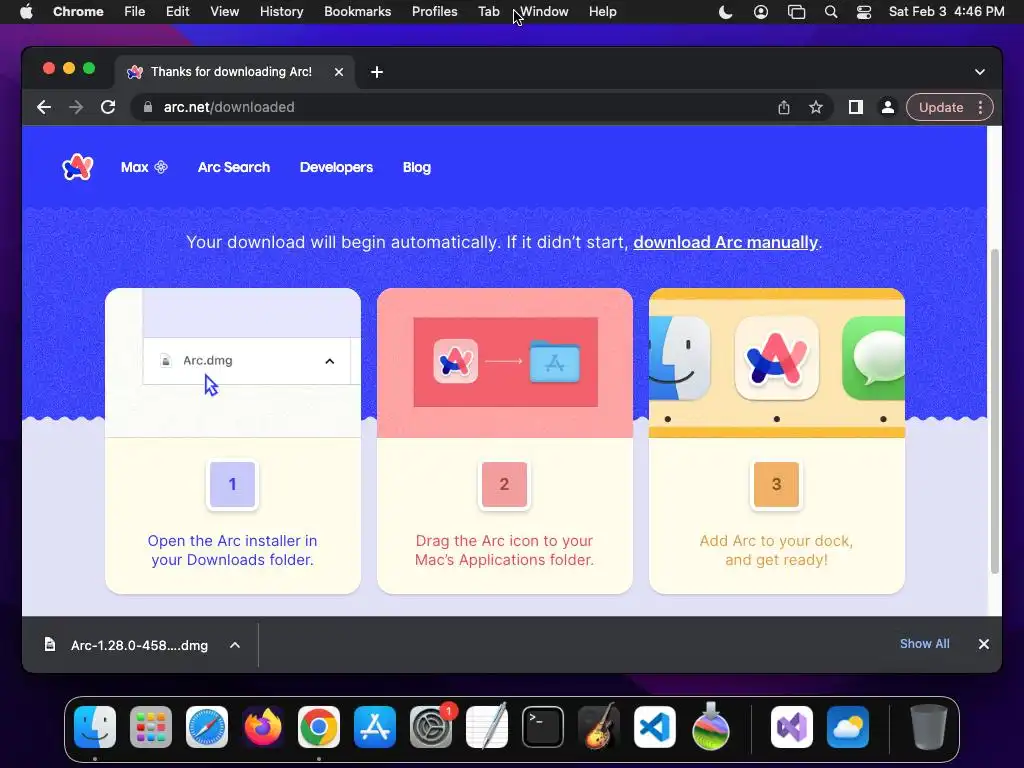
Task: Open the App Store from the dock
Action: coord(375,727)
